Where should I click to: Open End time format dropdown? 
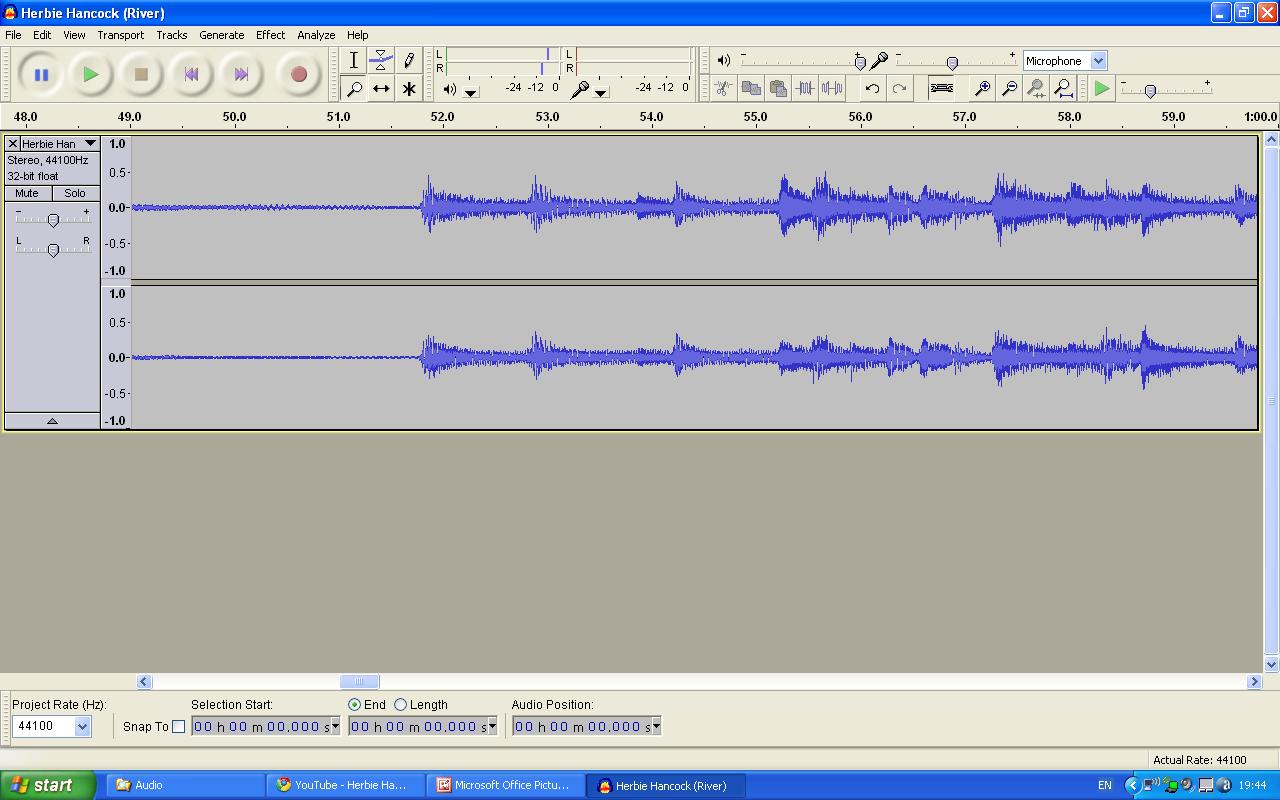492,727
